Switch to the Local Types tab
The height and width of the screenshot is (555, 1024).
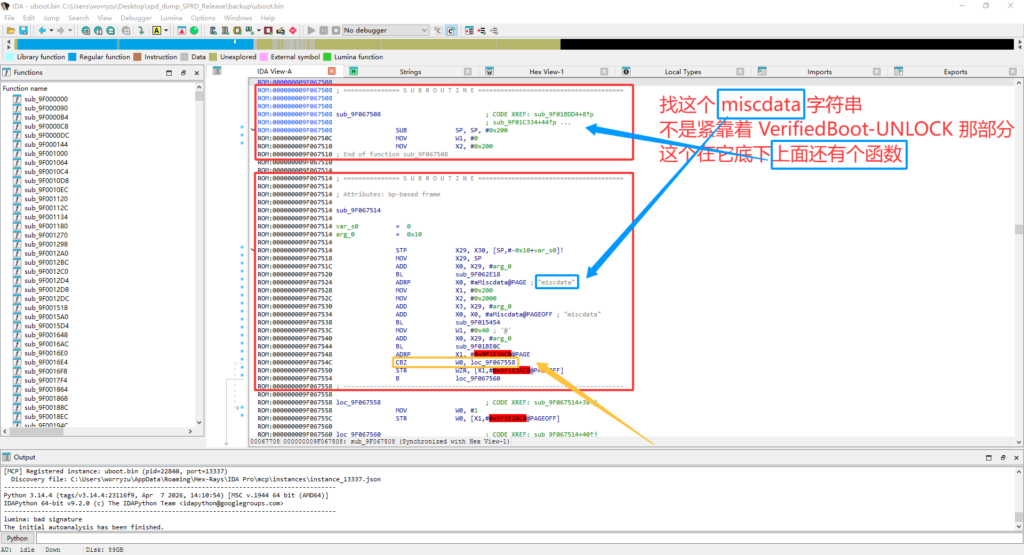click(682, 72)
